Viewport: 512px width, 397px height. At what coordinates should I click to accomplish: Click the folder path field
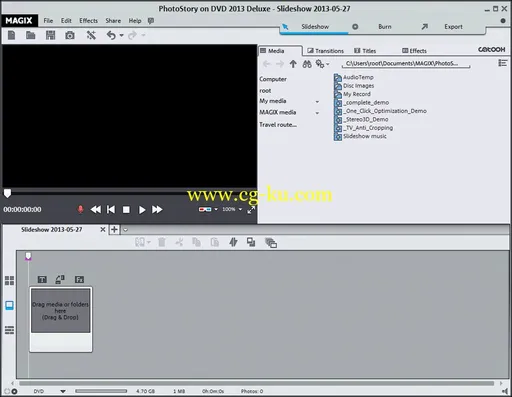[x=406, y=63]
